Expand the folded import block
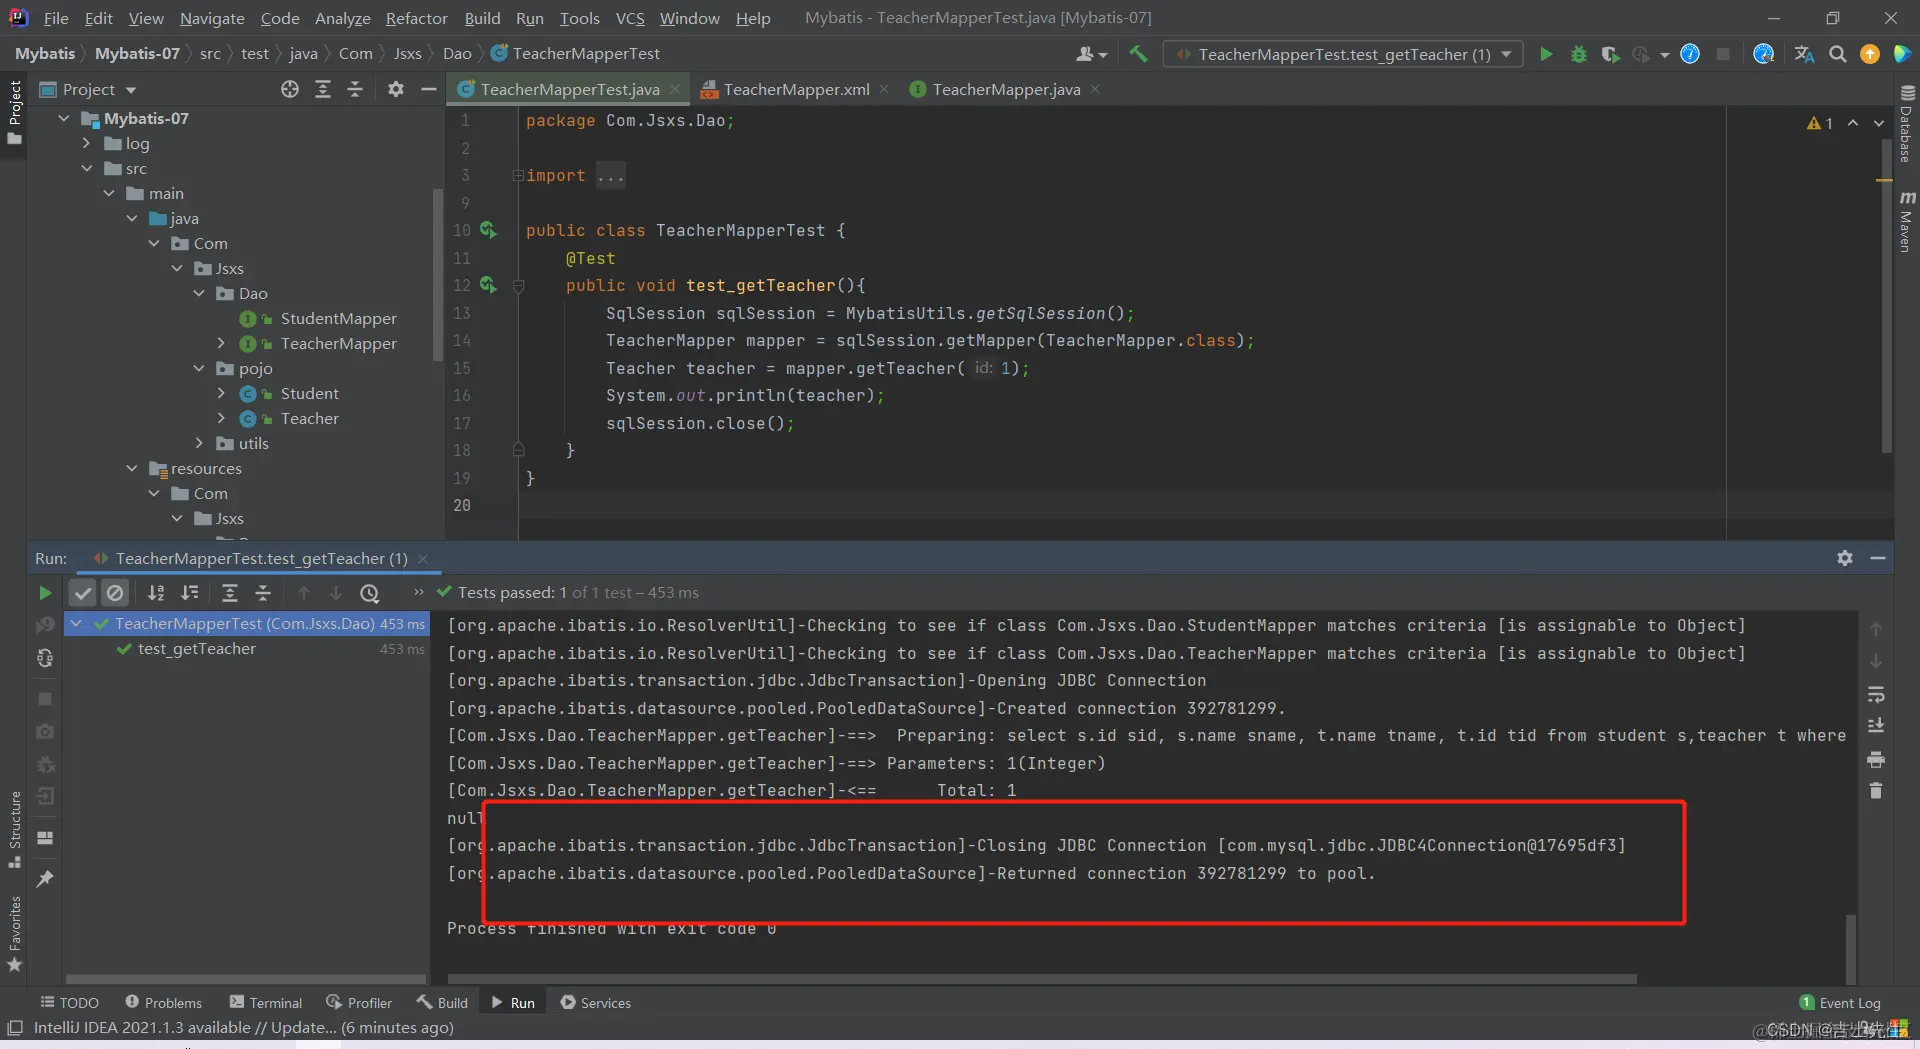Image resolution: width=1920 pixels, height=1049 pixels. pyautogui.click(x=519, y=175)
